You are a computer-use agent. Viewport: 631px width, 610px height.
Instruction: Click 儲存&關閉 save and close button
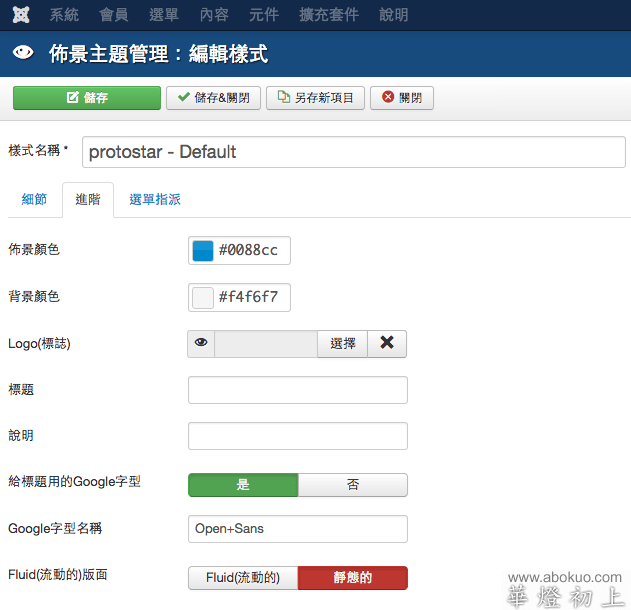click(214, 98)
